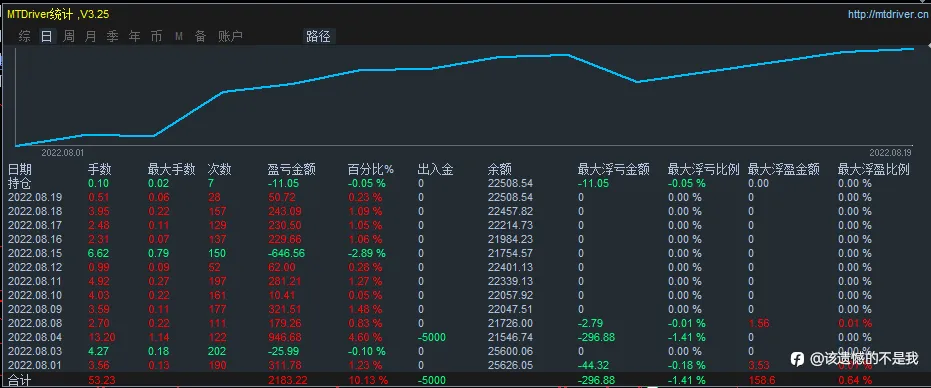Open the 月 monthly tab
This screenshot has height=388, width=931.
click(x=90, y=37)
